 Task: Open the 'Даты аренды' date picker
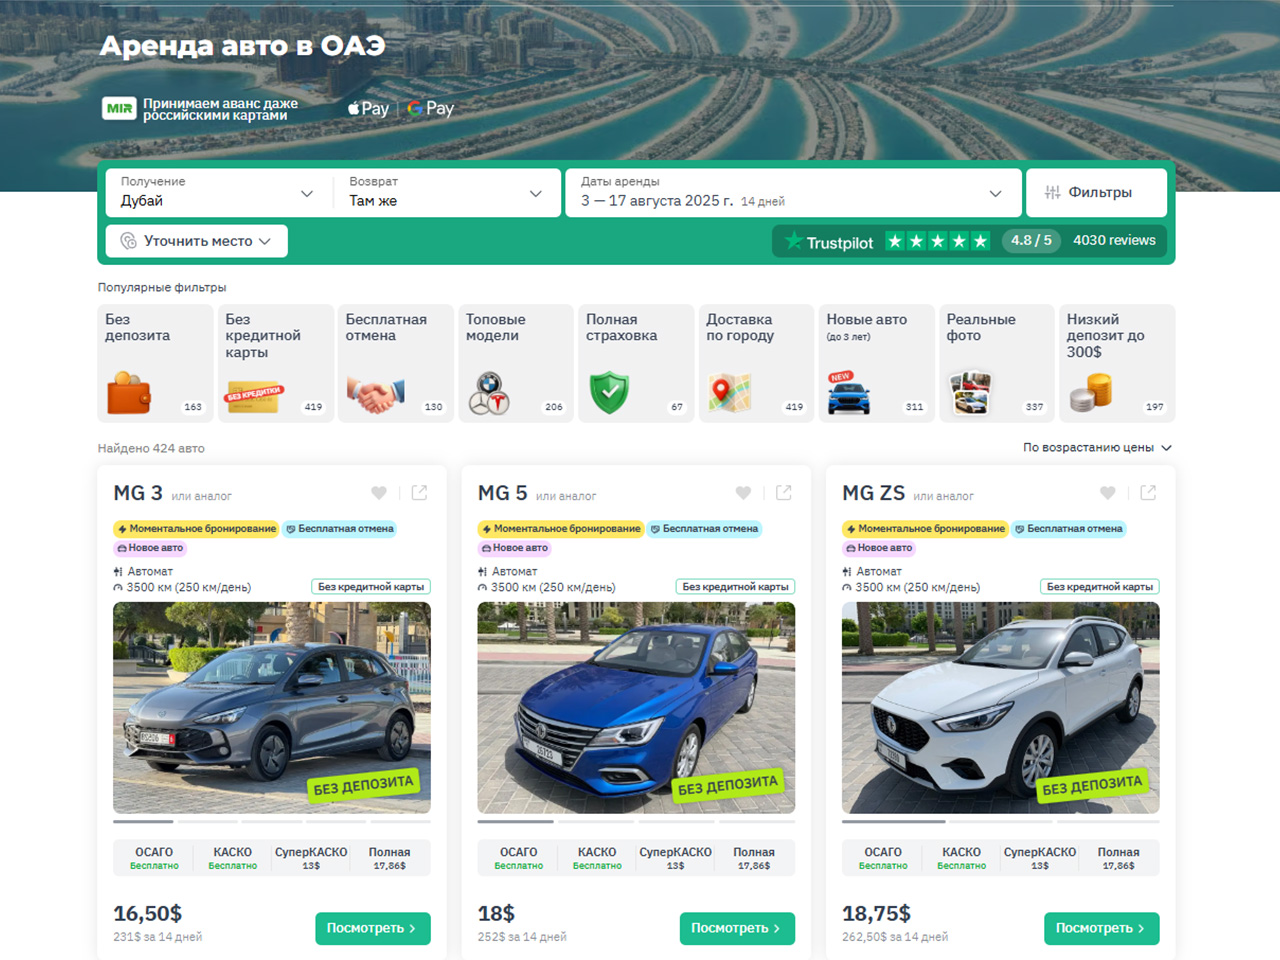pos(793,192)
